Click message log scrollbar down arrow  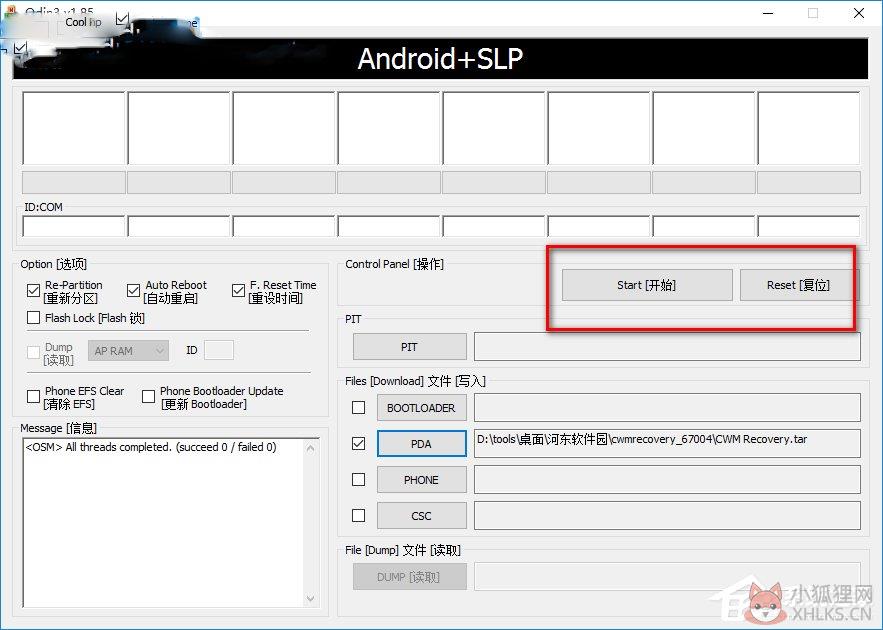(x=310, y=598)
